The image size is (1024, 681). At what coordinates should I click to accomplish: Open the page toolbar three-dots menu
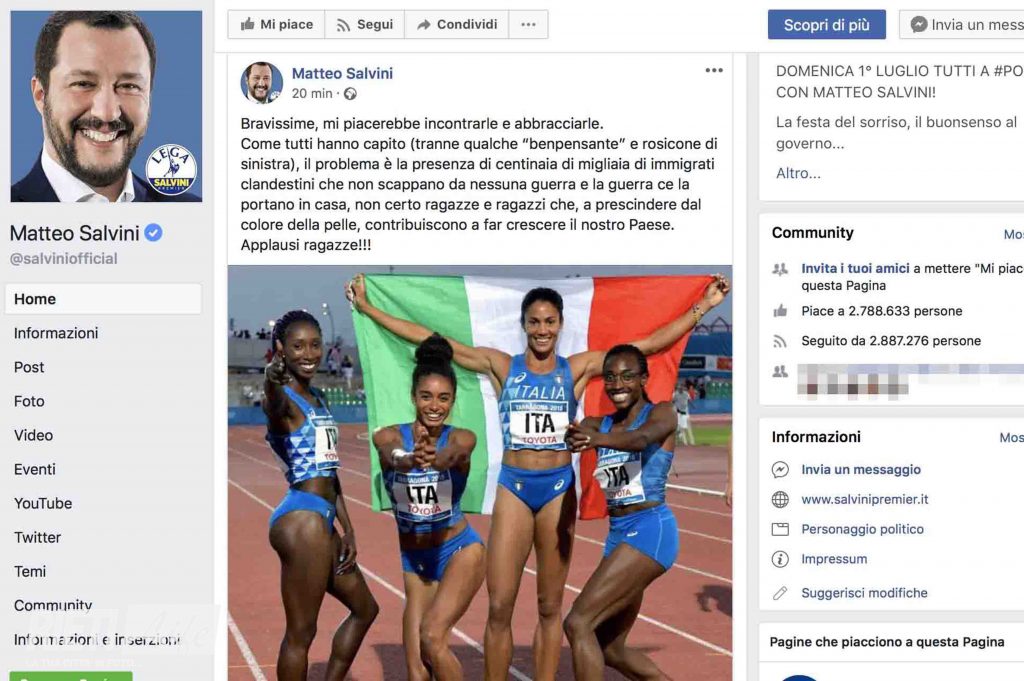click(528, 25)
